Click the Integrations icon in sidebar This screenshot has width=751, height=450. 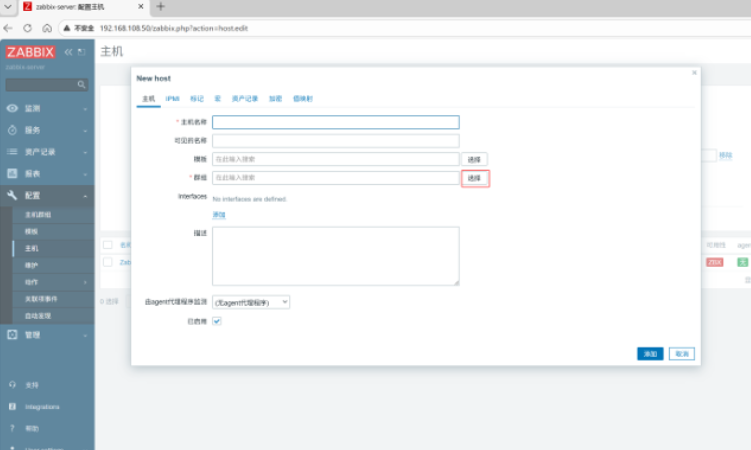coord(12,406)
